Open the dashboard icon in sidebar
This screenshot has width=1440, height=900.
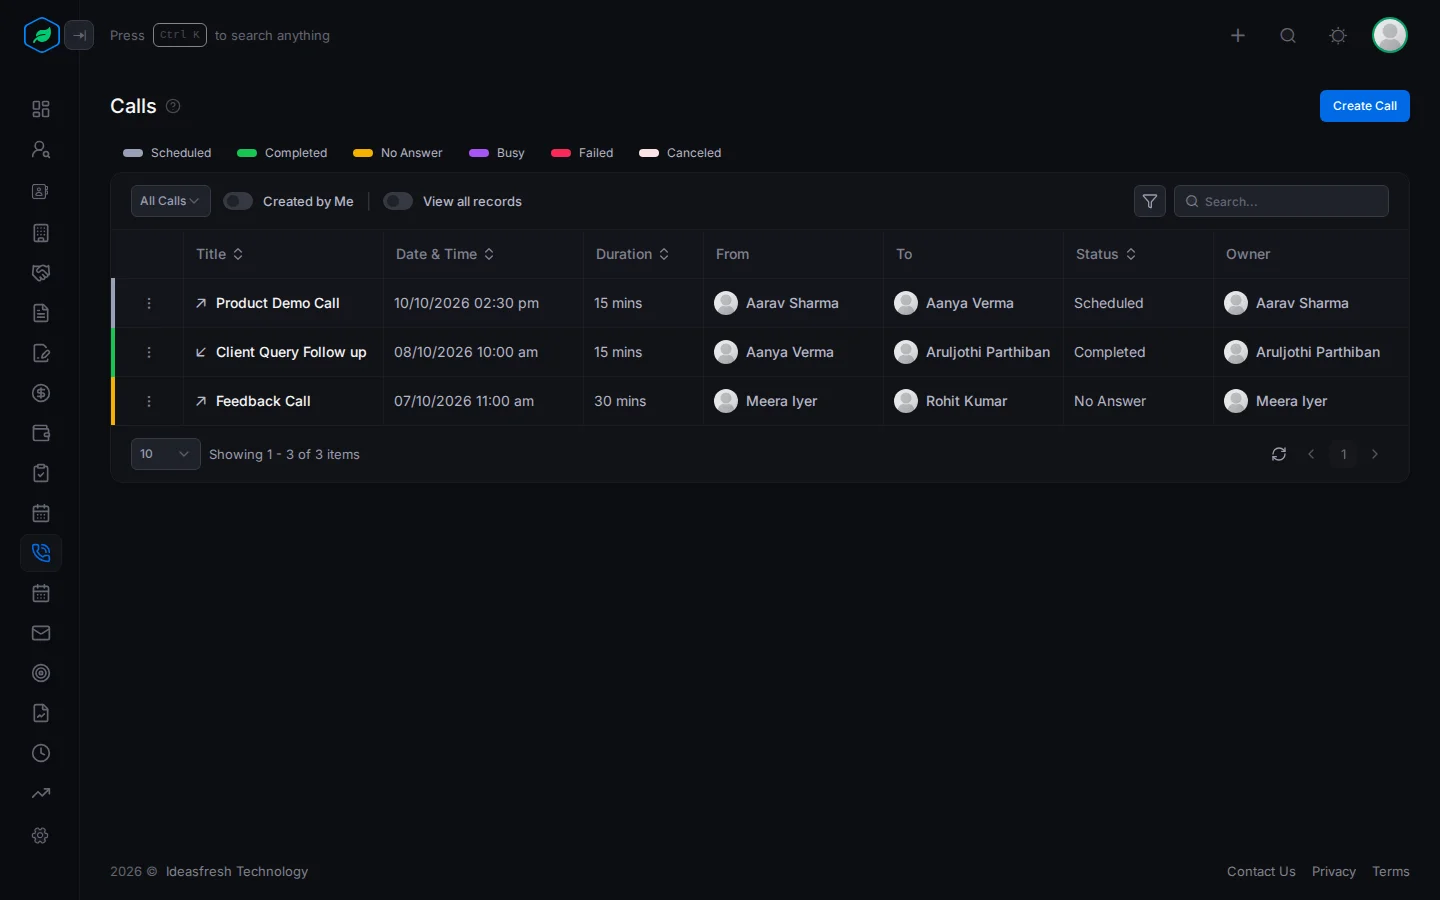pyautogui.click(x=41, y=109)
